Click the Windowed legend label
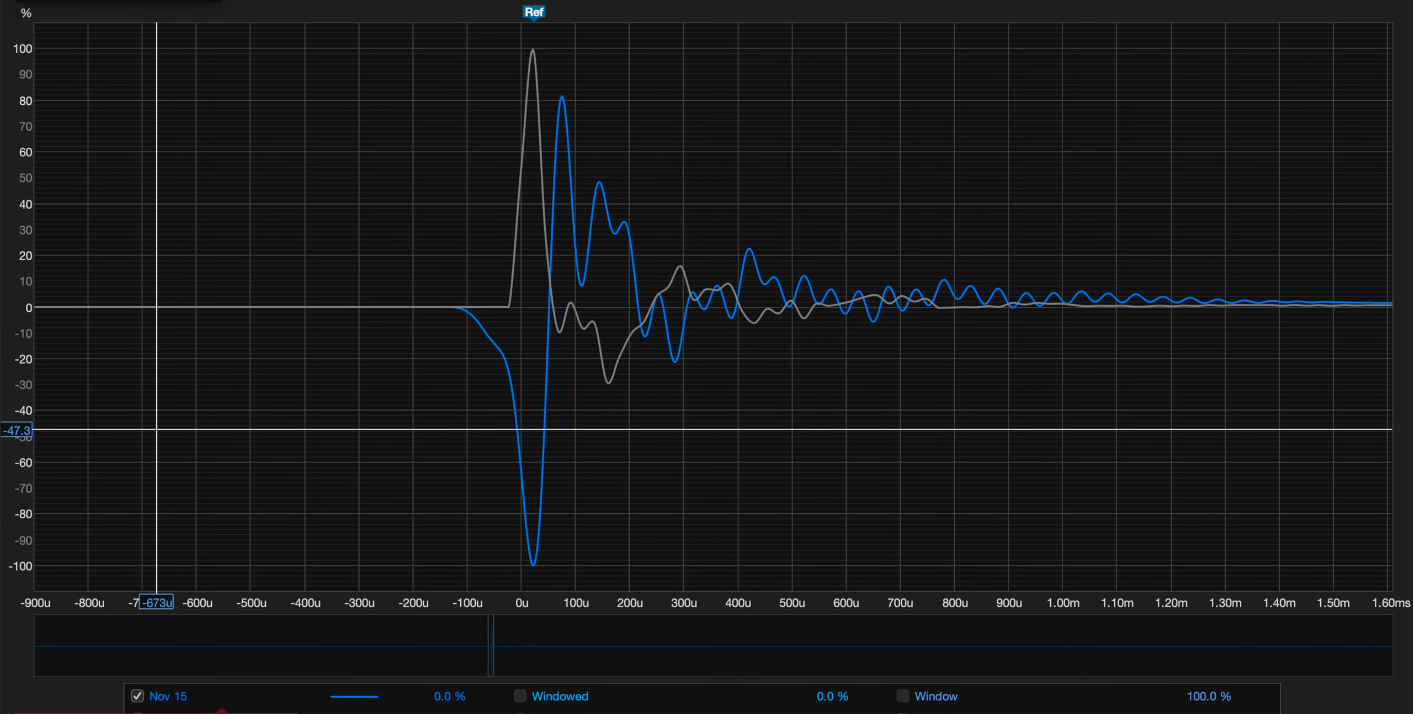 point(560,696)
